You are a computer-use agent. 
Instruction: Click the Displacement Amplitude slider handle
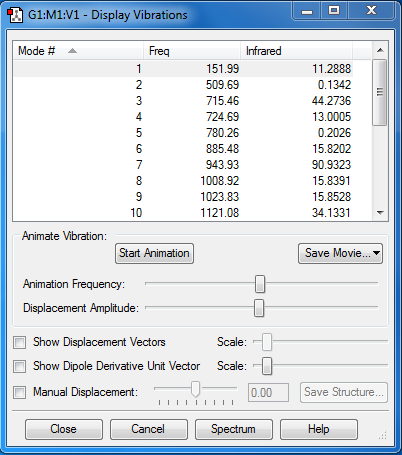[x=259, y=308]
